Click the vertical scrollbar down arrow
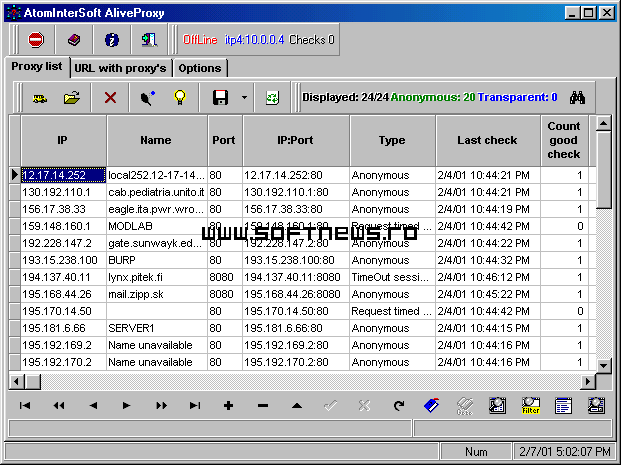 point(604,365)
